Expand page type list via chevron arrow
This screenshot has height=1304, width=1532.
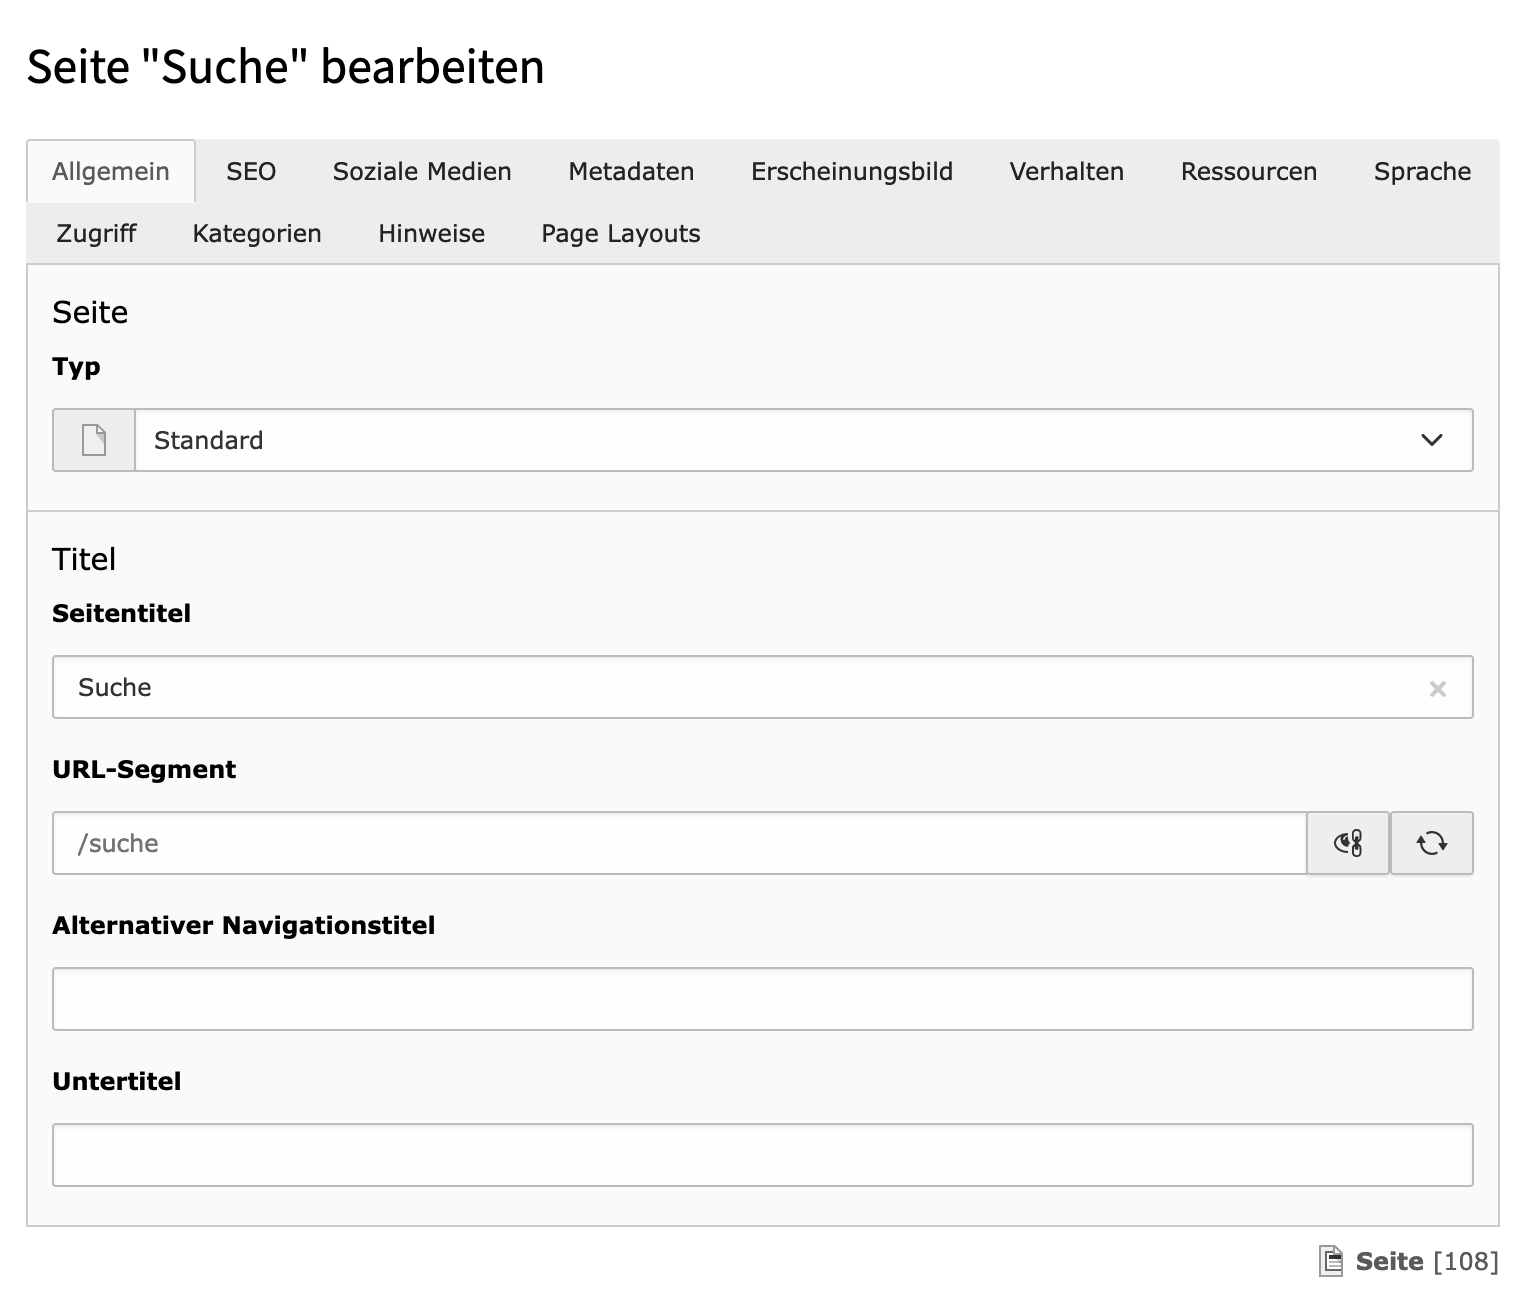click(x=1432, y=440)
